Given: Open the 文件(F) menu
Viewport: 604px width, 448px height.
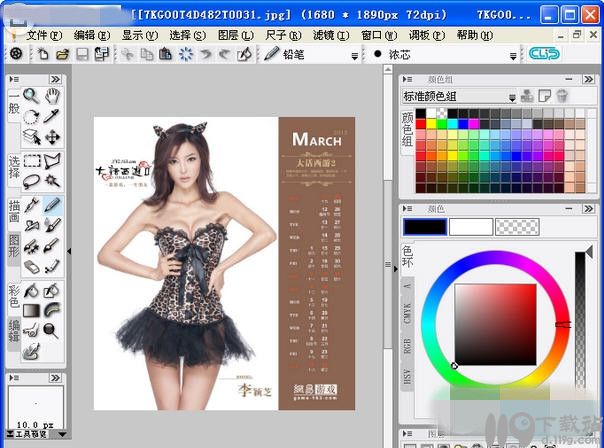Looking at the screenshot, I should tap(44, 35).
